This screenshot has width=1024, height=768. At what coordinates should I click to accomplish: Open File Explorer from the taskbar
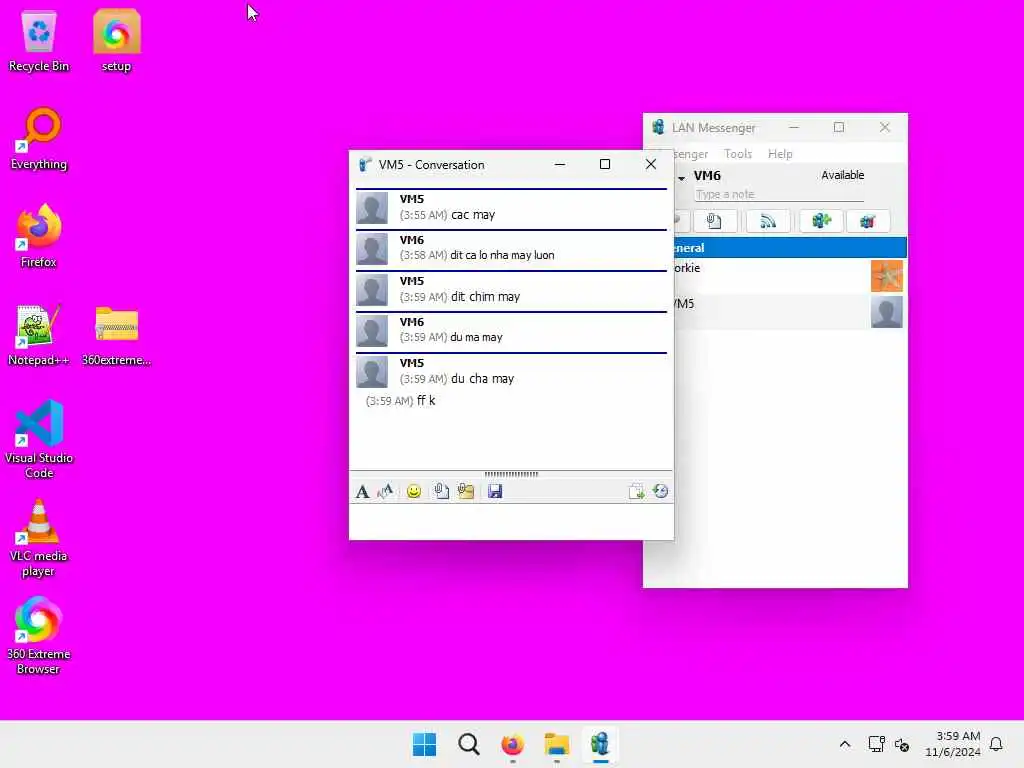(556, 744)
